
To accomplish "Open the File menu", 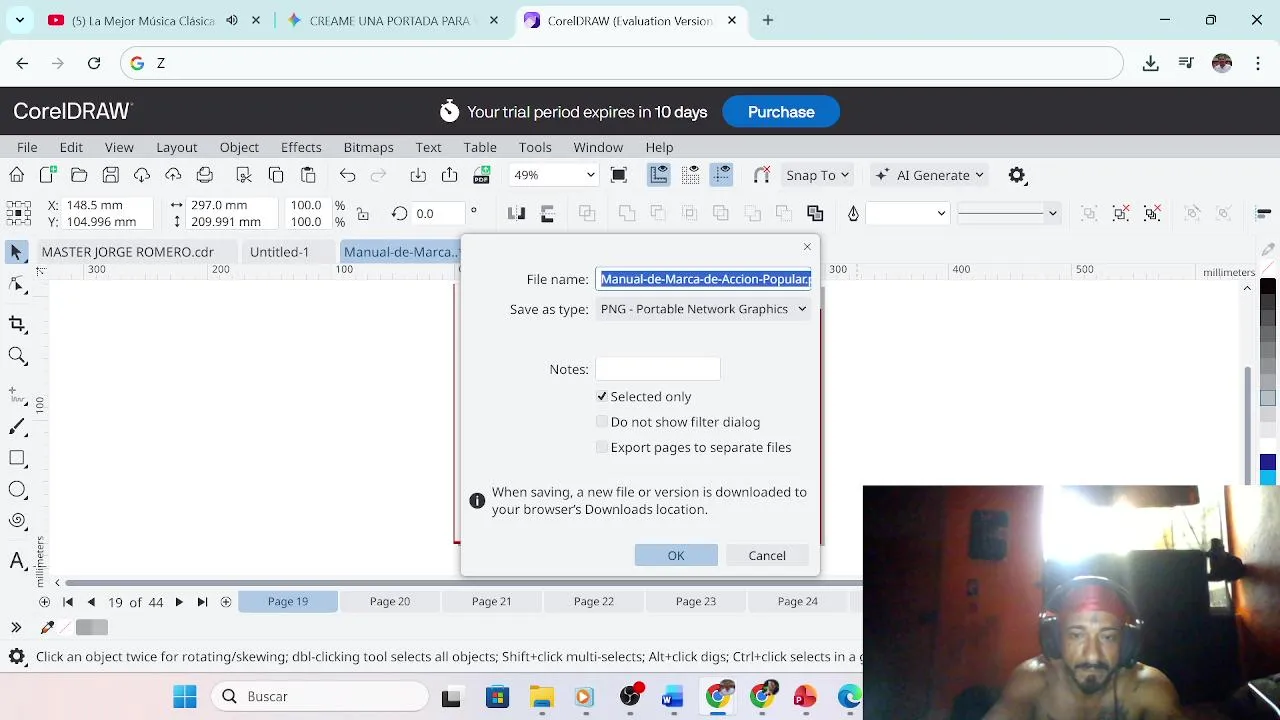I will (27, 147).
